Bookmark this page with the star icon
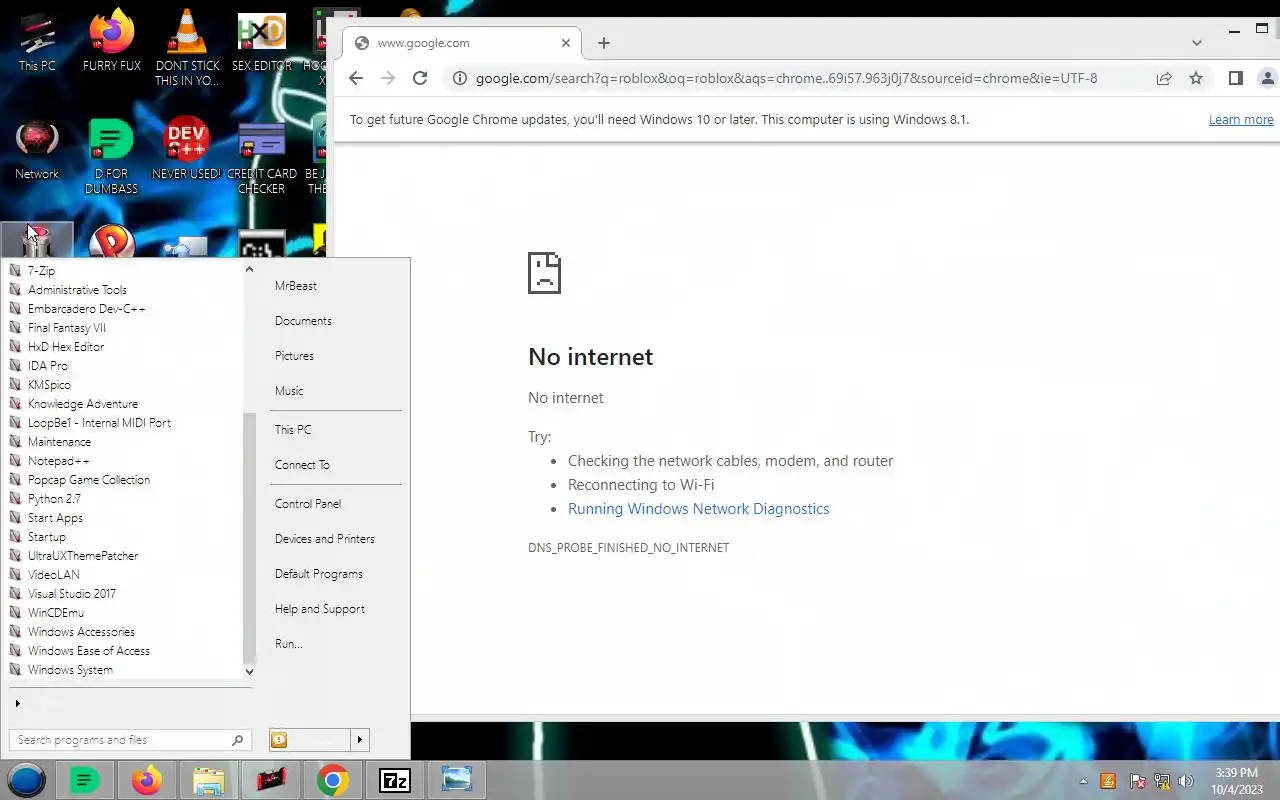This screenshot has height=800, width=1280. pyautogui.click(x=1196, y=78)
